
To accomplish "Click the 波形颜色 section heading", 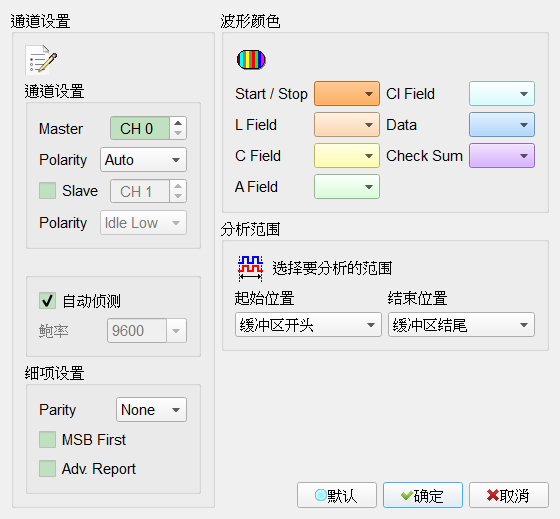I will [250, 21].
